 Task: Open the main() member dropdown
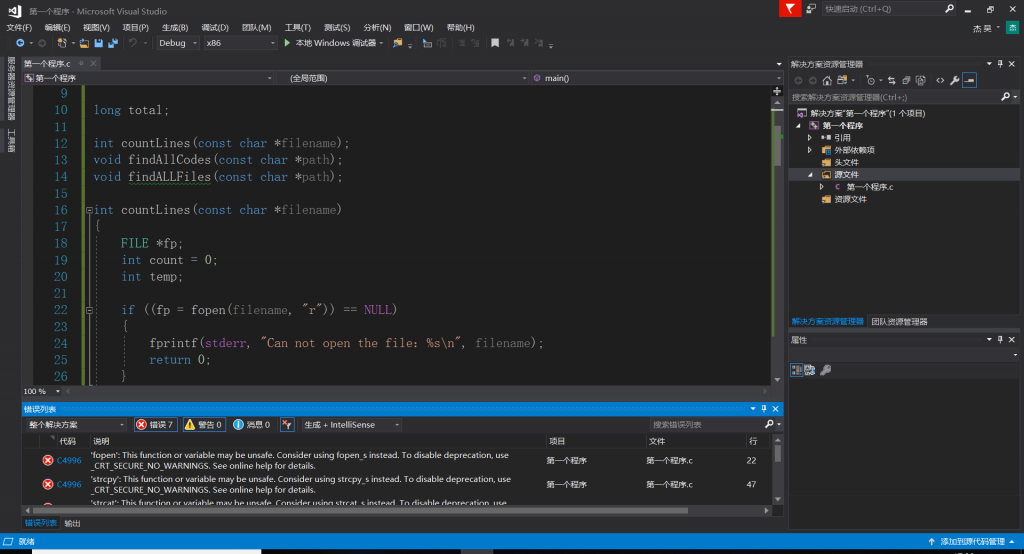[x=657, y=78]
